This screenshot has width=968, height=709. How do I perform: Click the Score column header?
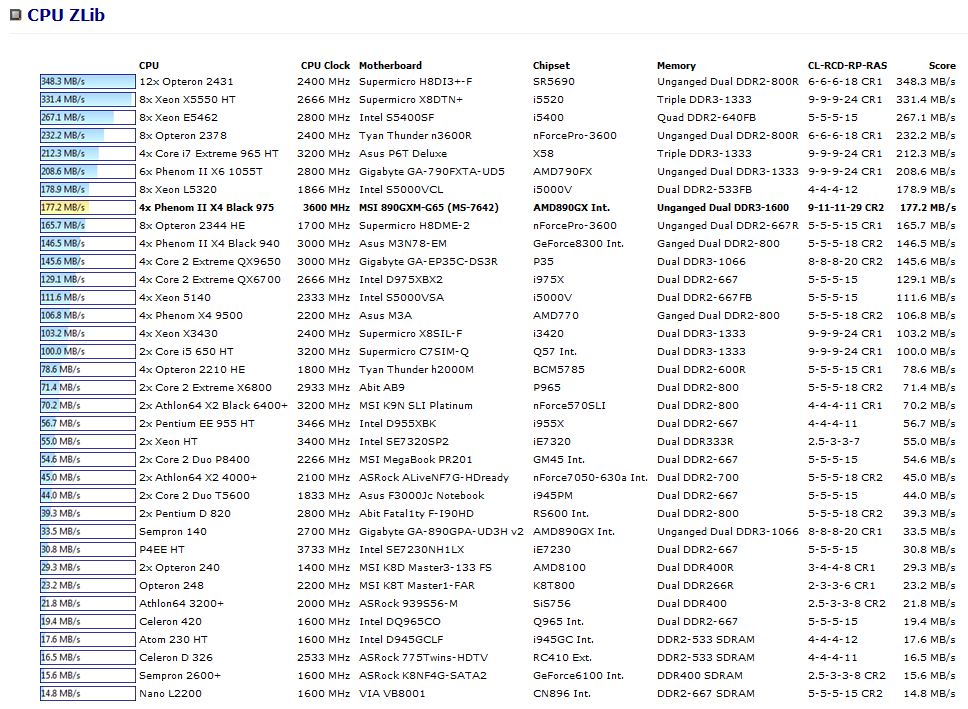[x=941, y=65]
